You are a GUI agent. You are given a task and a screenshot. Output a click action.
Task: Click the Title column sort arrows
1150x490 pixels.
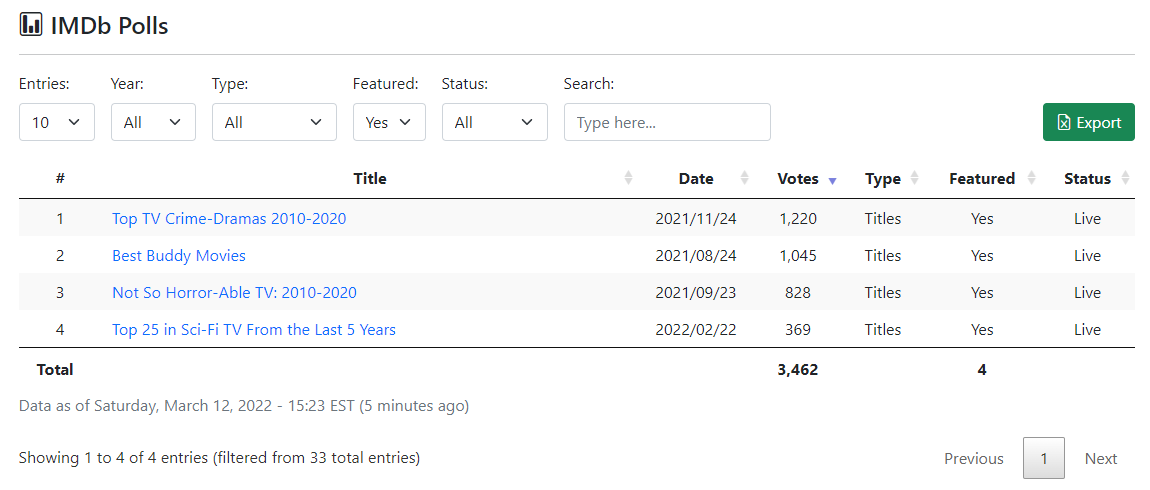tap(628, 179)
